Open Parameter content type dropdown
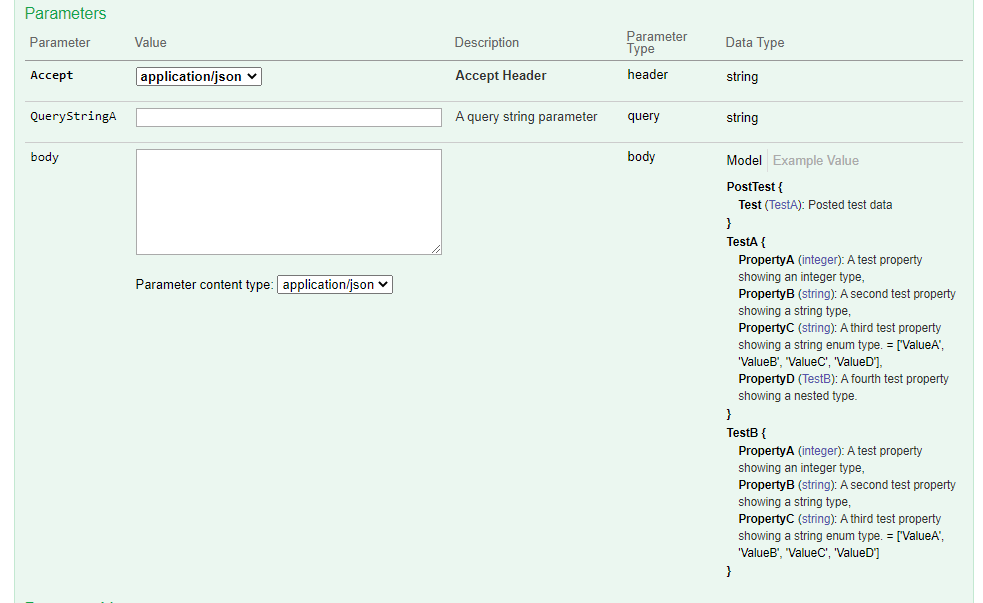 click(335, 285)
